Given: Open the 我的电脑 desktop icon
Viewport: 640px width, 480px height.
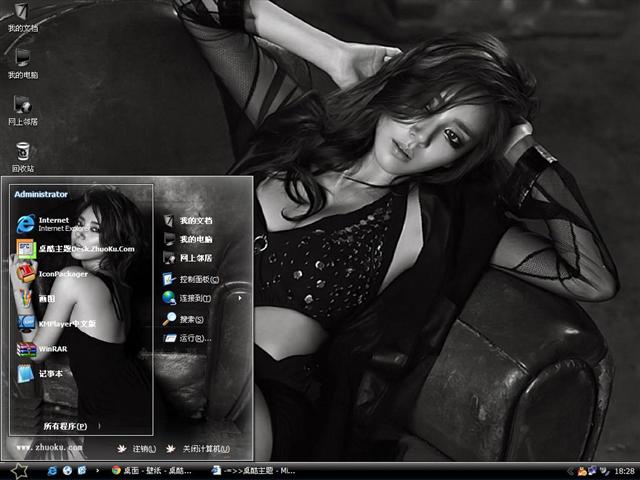Looking at the screenshot, I should 22,60.
